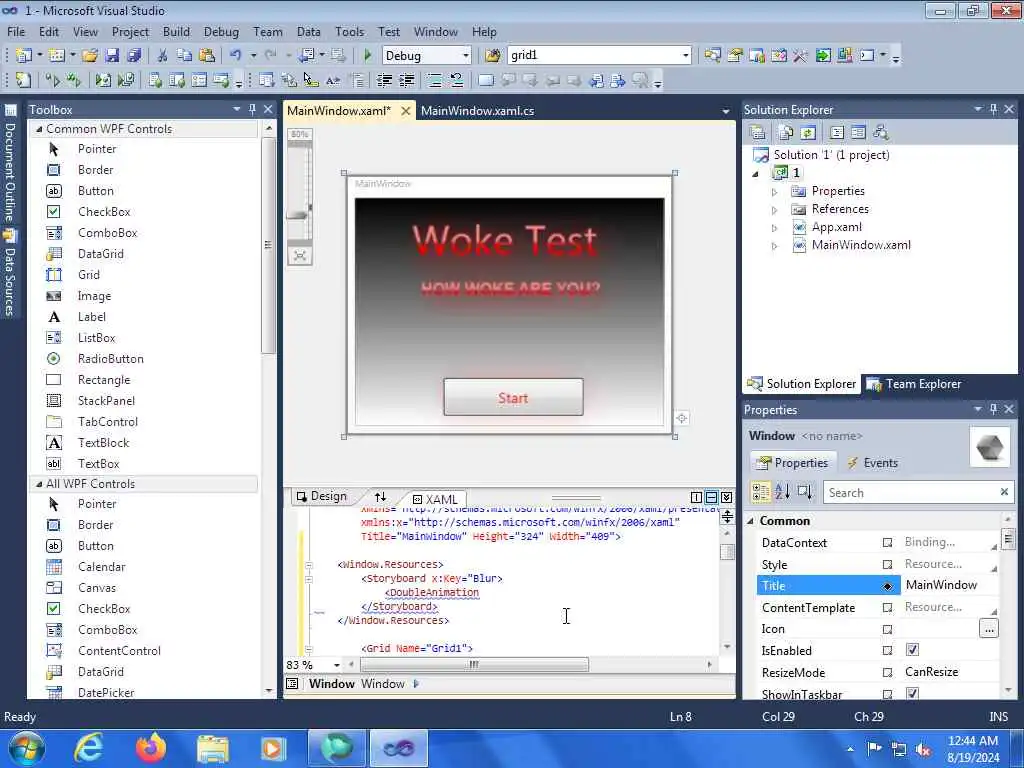Click the Save All toolbar icon

pos(133,56)
